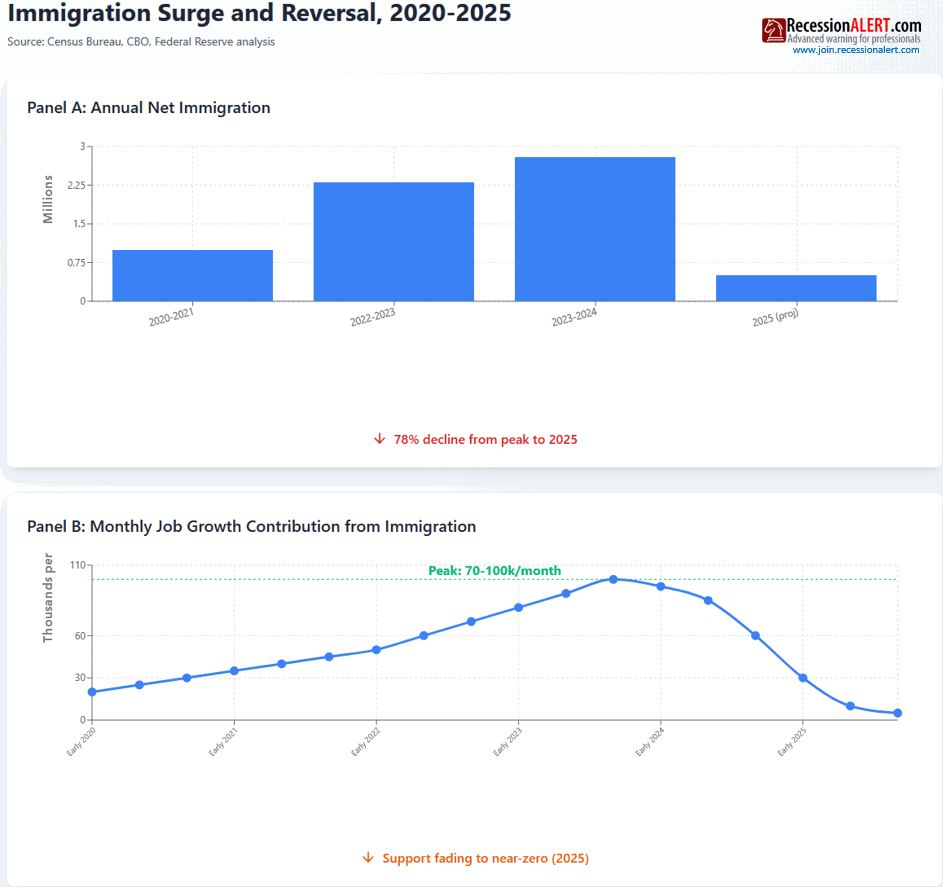Select the 2020-2021 immigration bar
Screen dimensions: 943x887
(x=192, y=276)
